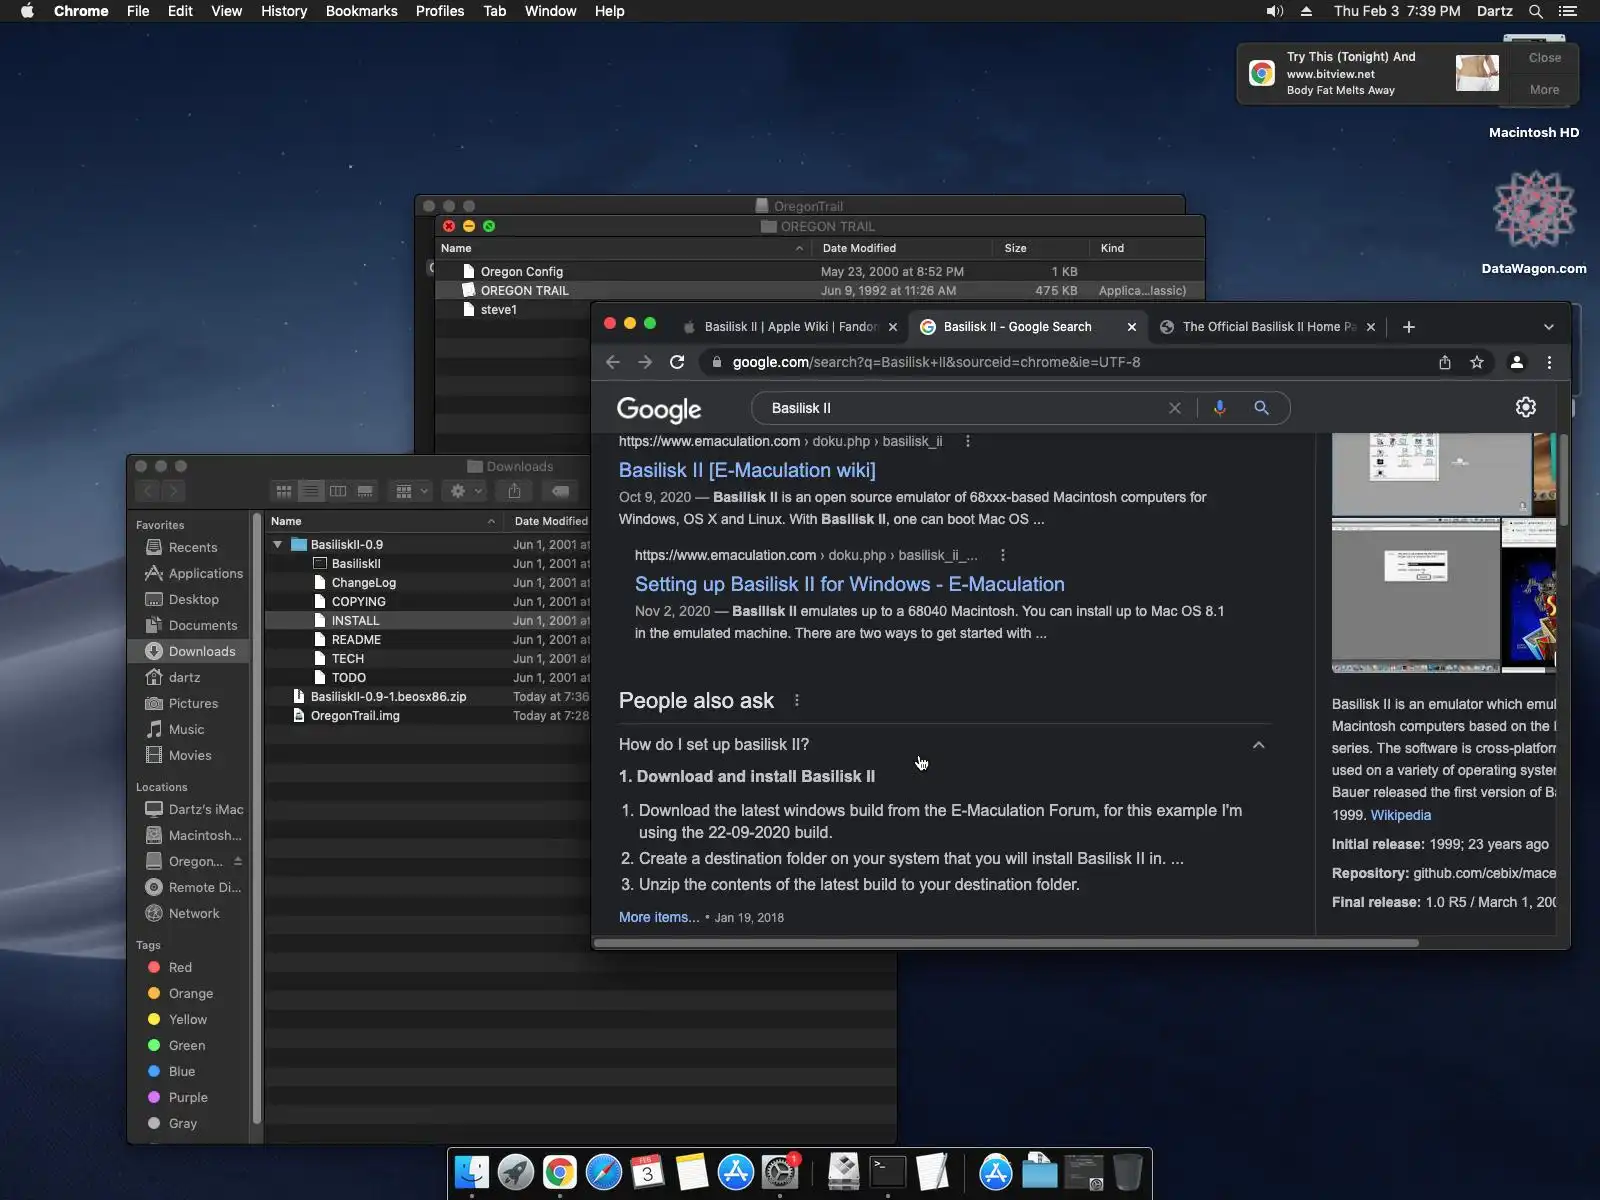Image resolution: width=1600 pixels, height=1200 pixels.
Task: Submit search with the Google magnifier icon
Action: (x=1261, y=408)
